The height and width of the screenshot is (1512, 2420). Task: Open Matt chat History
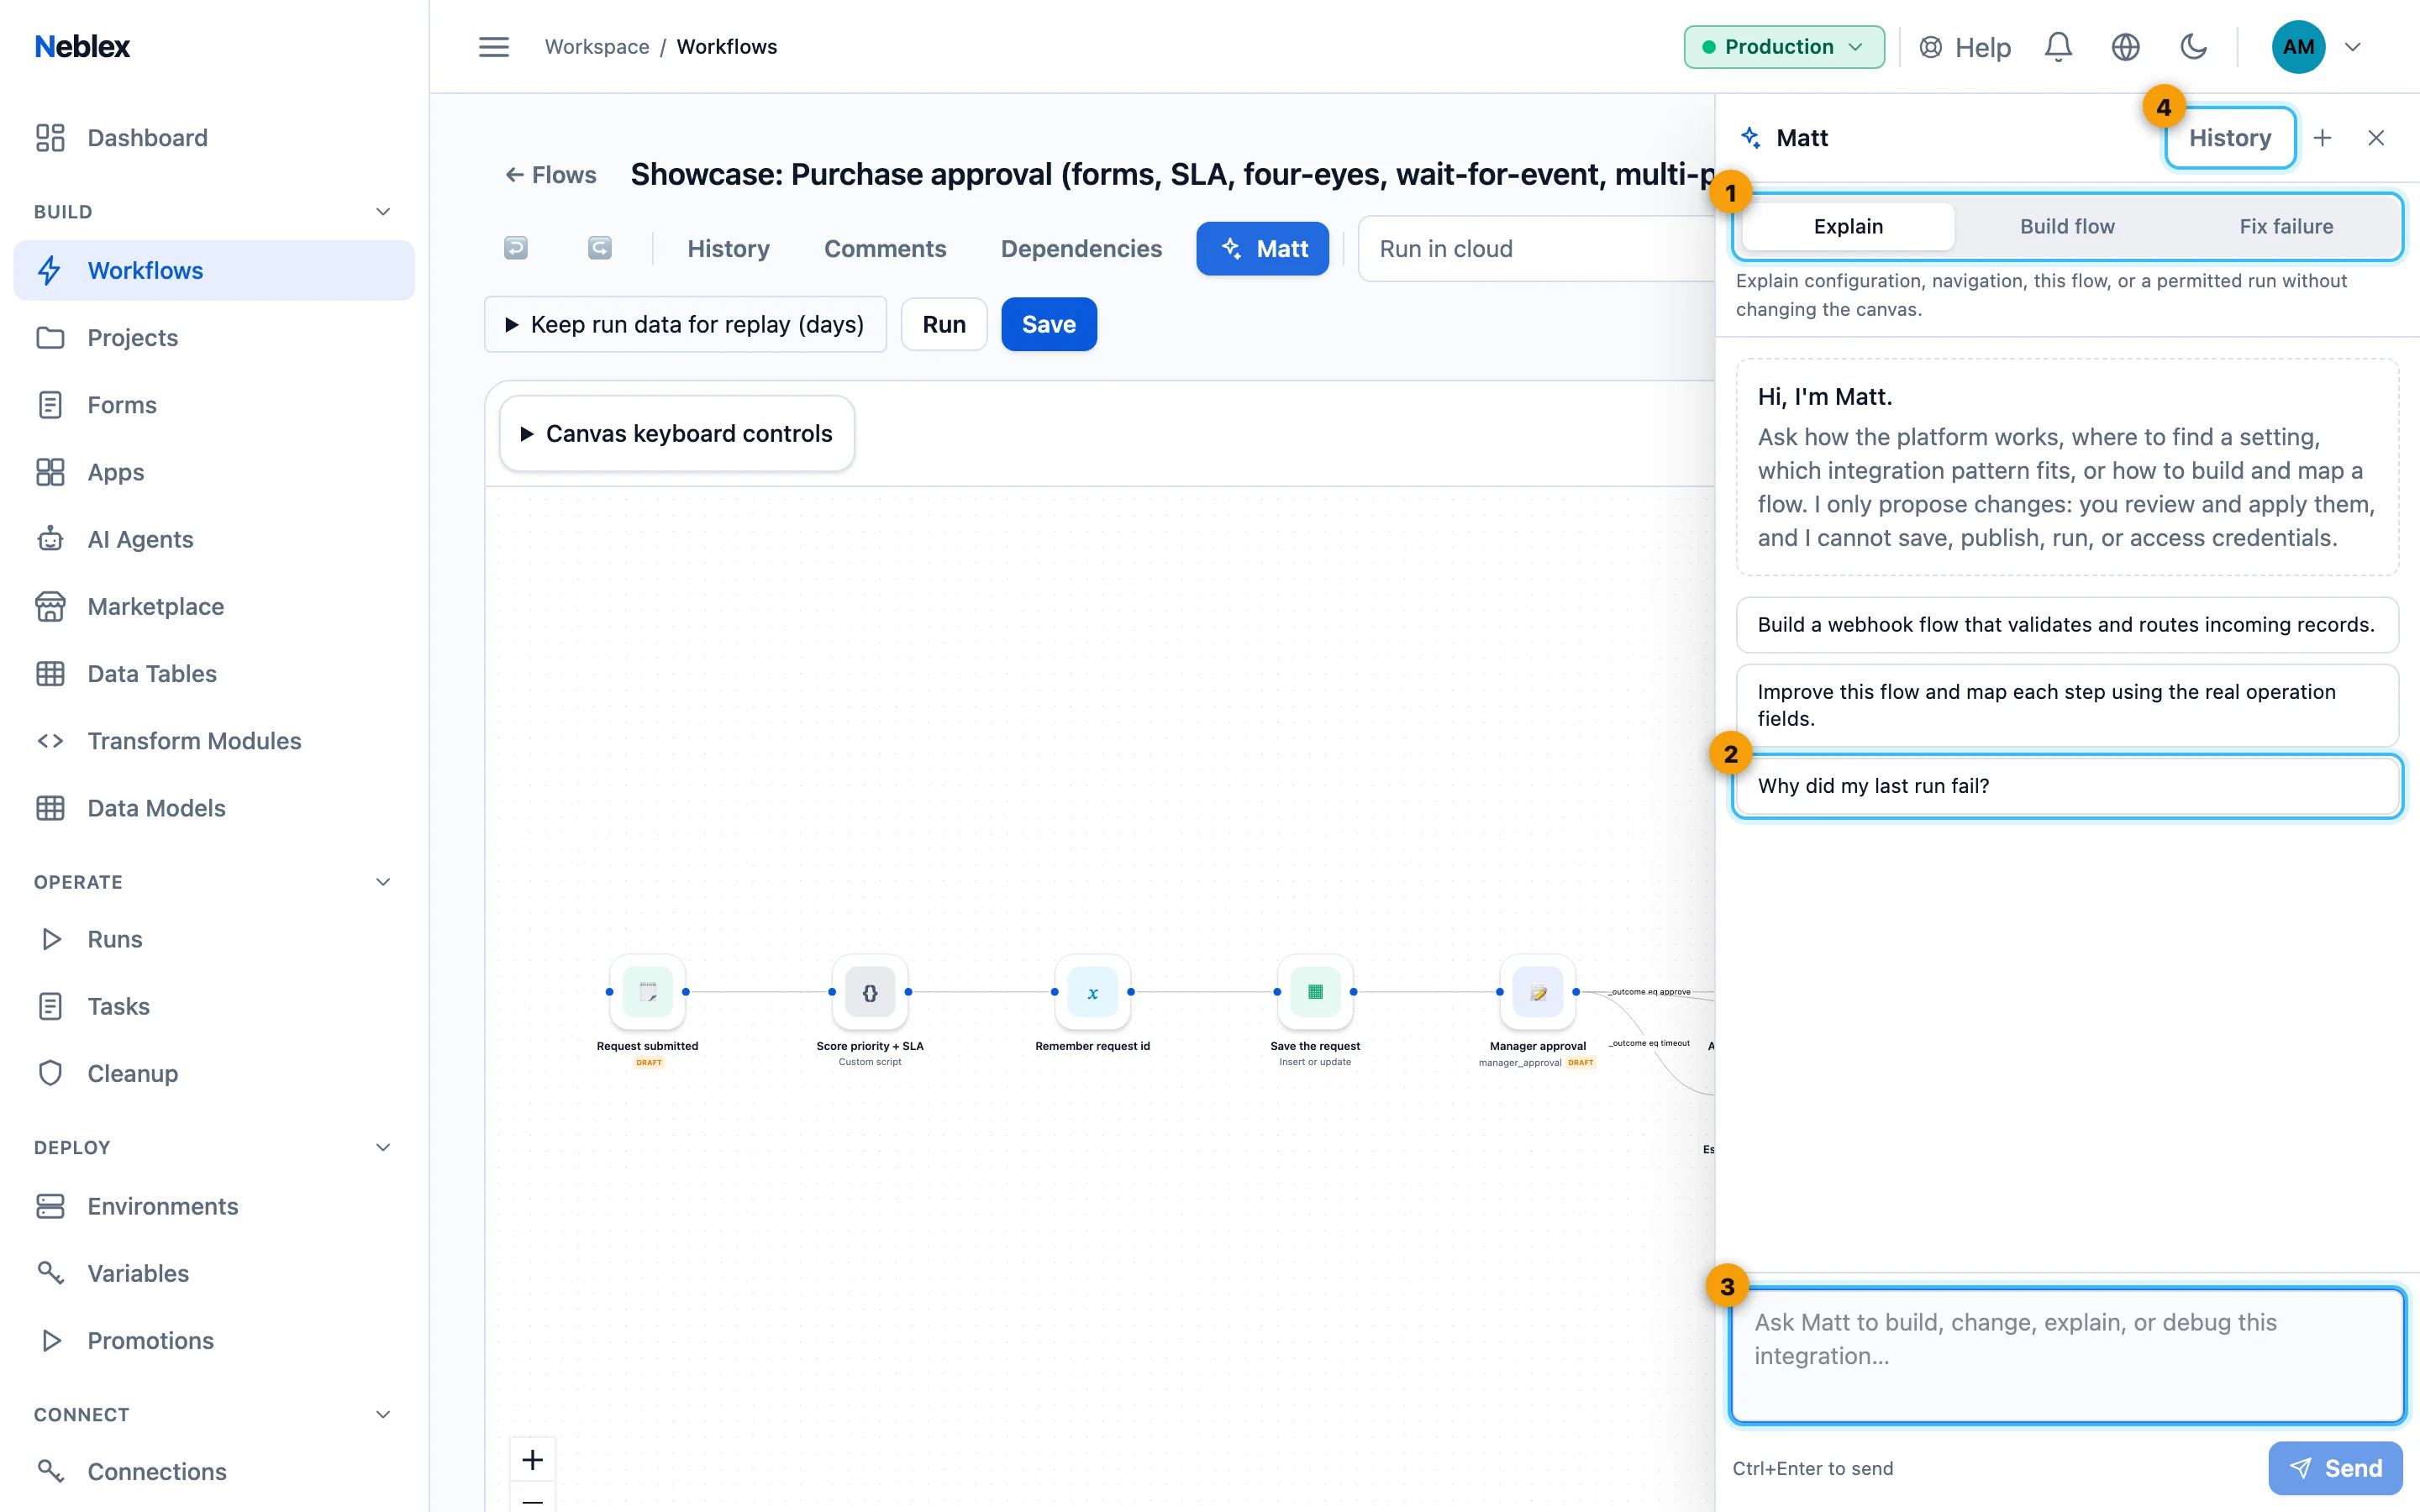2229,138
